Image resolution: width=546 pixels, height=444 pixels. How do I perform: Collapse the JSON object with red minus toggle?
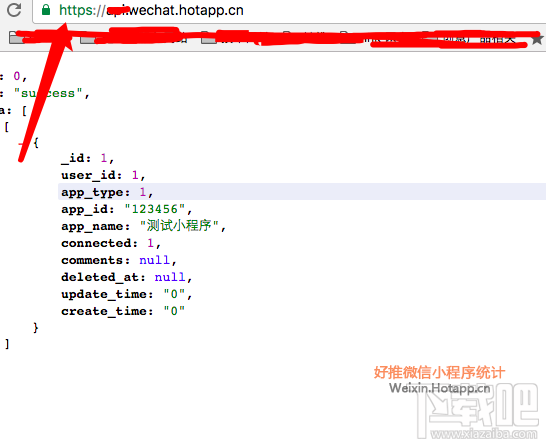[22, 143]
